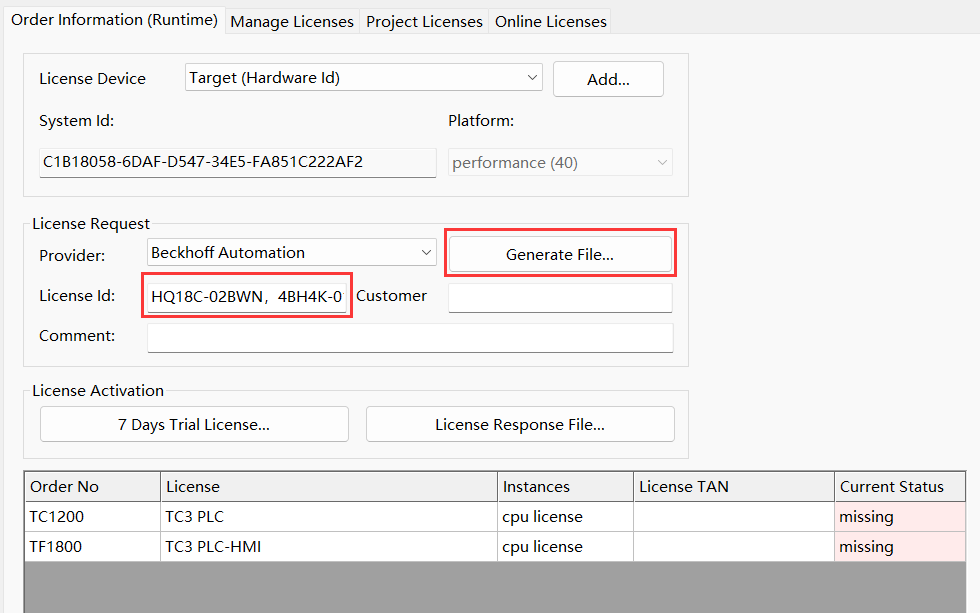This screenshot has height=613, width=980.
Task: Select the TF1800 order number cell
Action: (x=92, y=547)
